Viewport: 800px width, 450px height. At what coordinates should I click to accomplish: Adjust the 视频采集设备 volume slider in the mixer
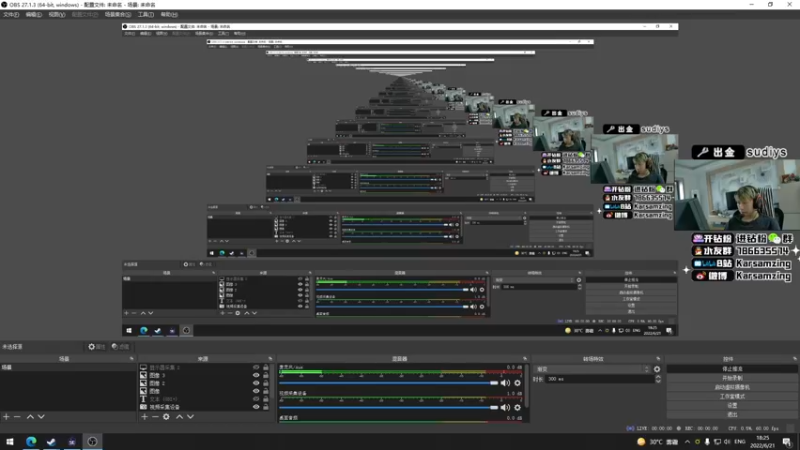click(x=388, y=407)
